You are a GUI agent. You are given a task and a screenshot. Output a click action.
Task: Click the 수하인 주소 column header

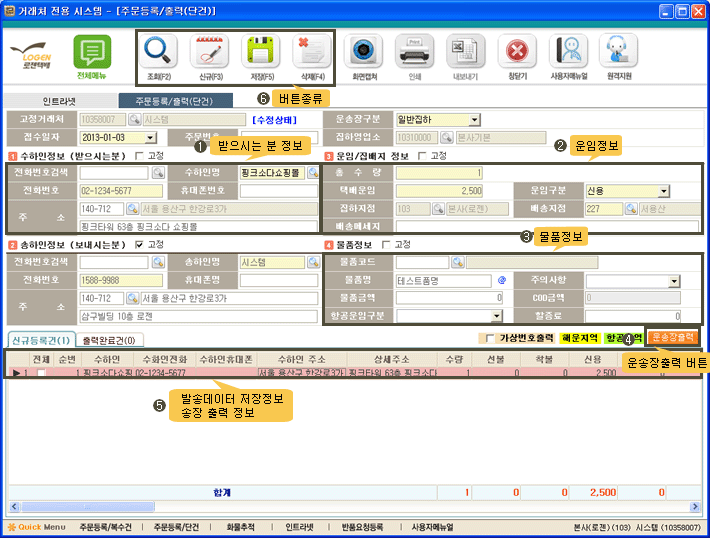(x=301, y=359)
